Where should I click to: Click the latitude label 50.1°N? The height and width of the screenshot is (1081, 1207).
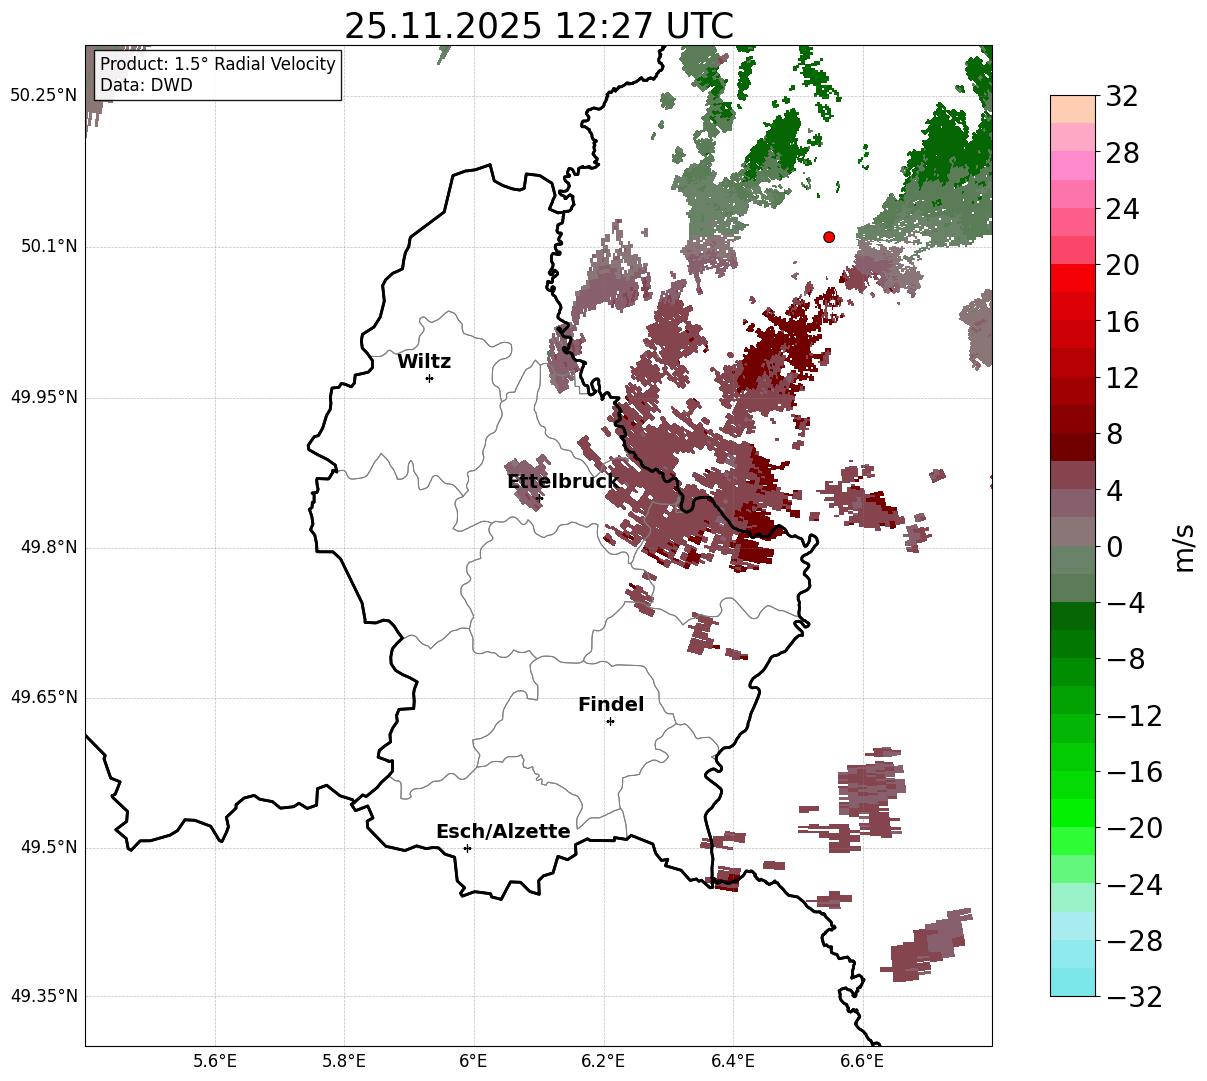[x=49, y=246]
